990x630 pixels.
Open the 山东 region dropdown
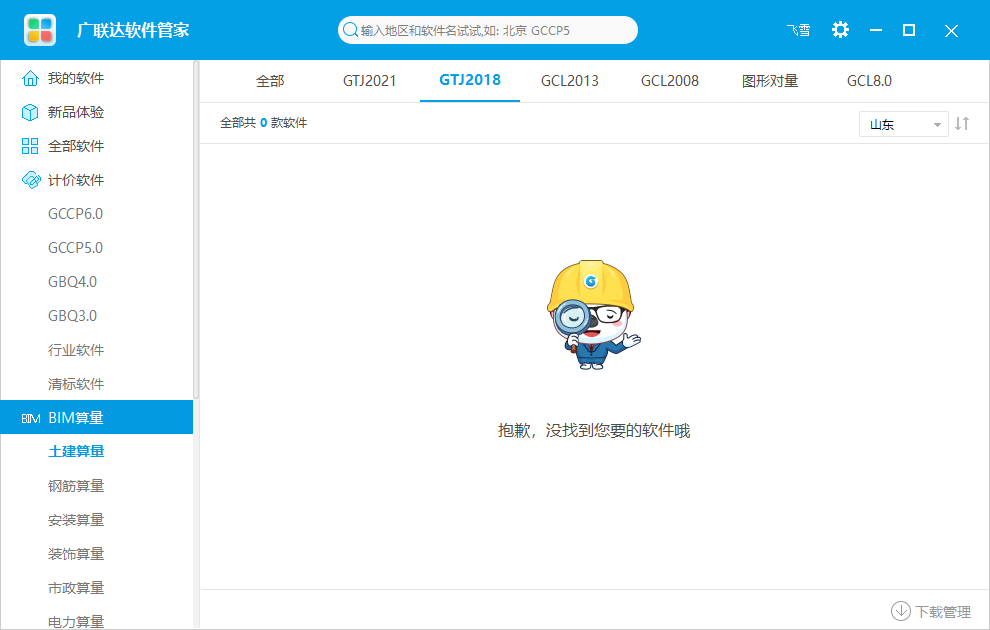click(x=904, y=124)
